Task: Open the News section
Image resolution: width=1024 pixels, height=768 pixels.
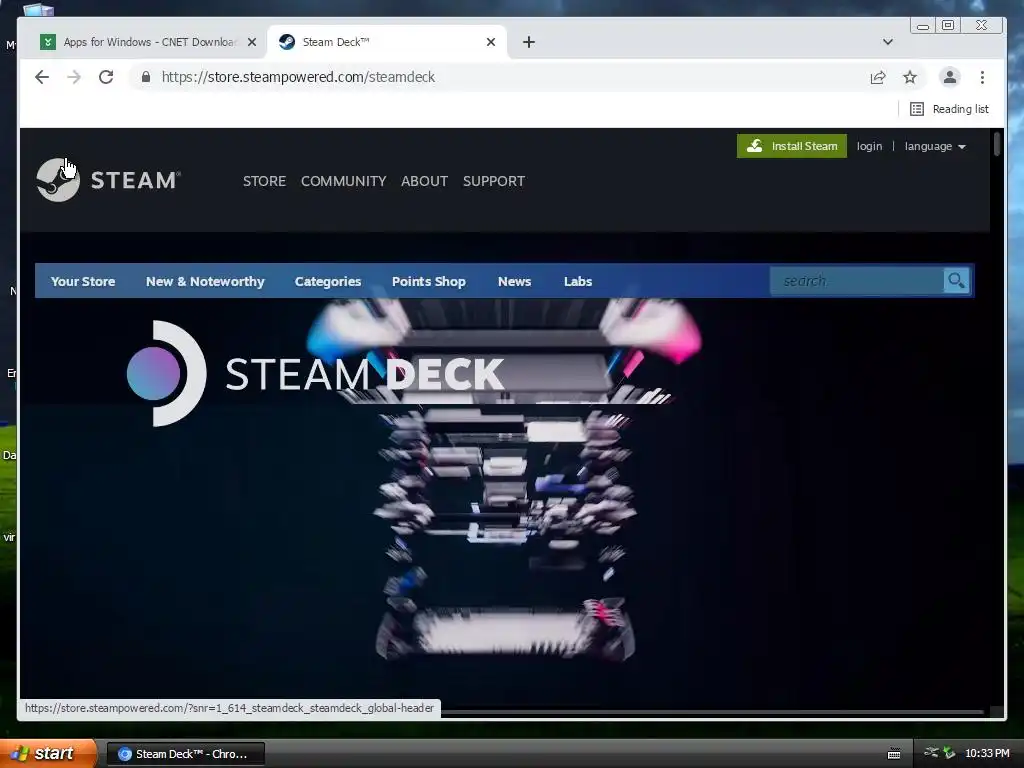Action: pyautogui.click(x=515, y=281)
